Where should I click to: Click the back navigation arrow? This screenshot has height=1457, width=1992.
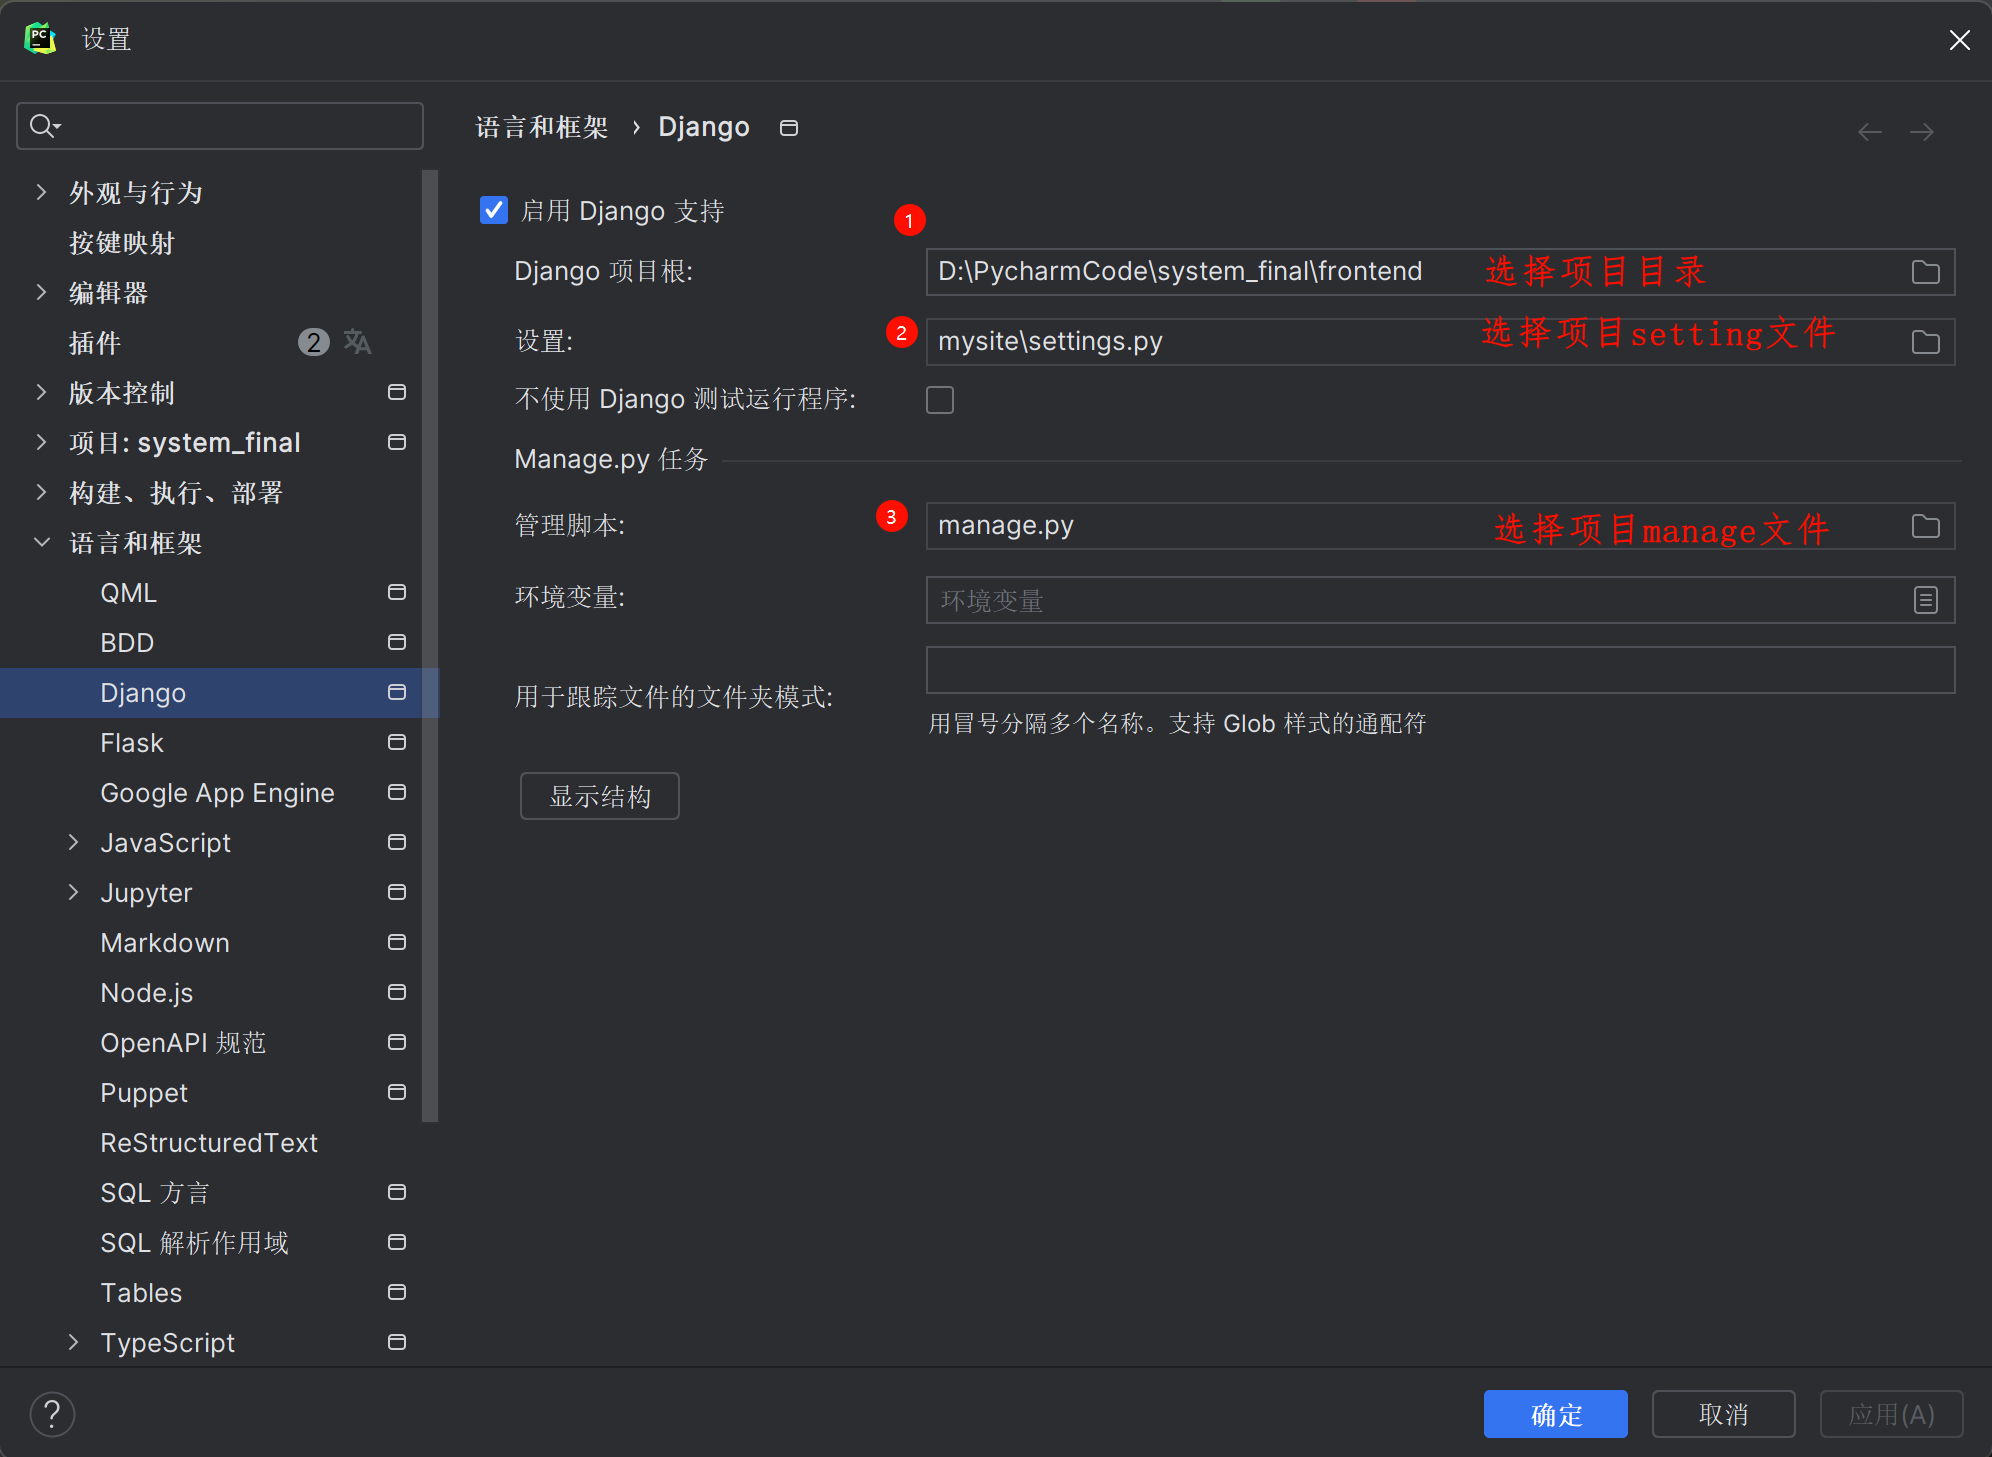tap(1869, 131)
